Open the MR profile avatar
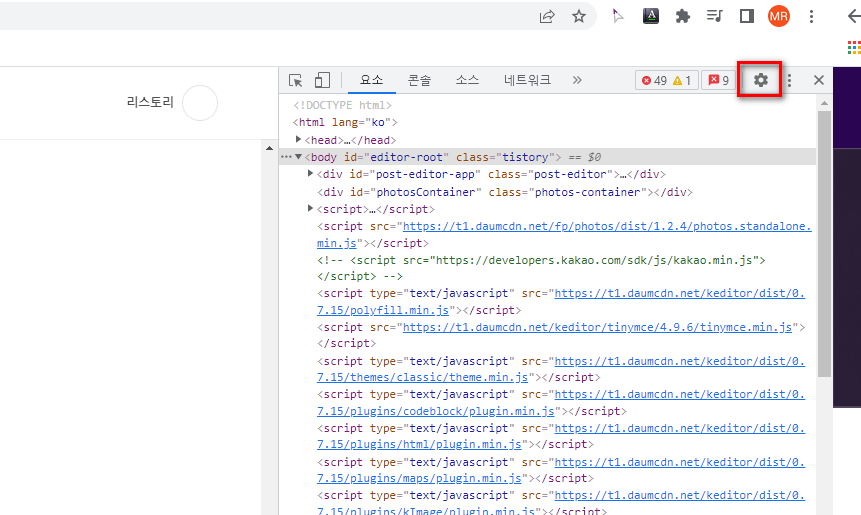Screen dimensions: 861x515 click(779, 16)
